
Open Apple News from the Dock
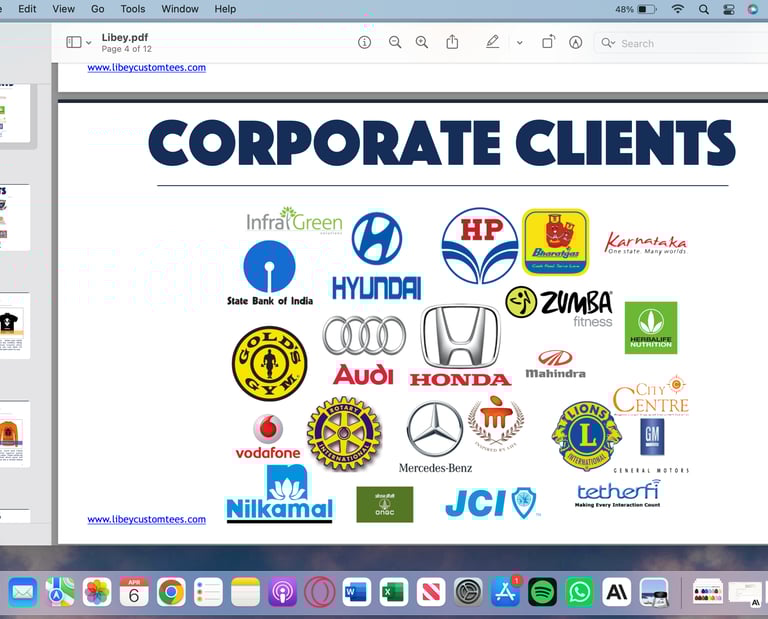431,592
